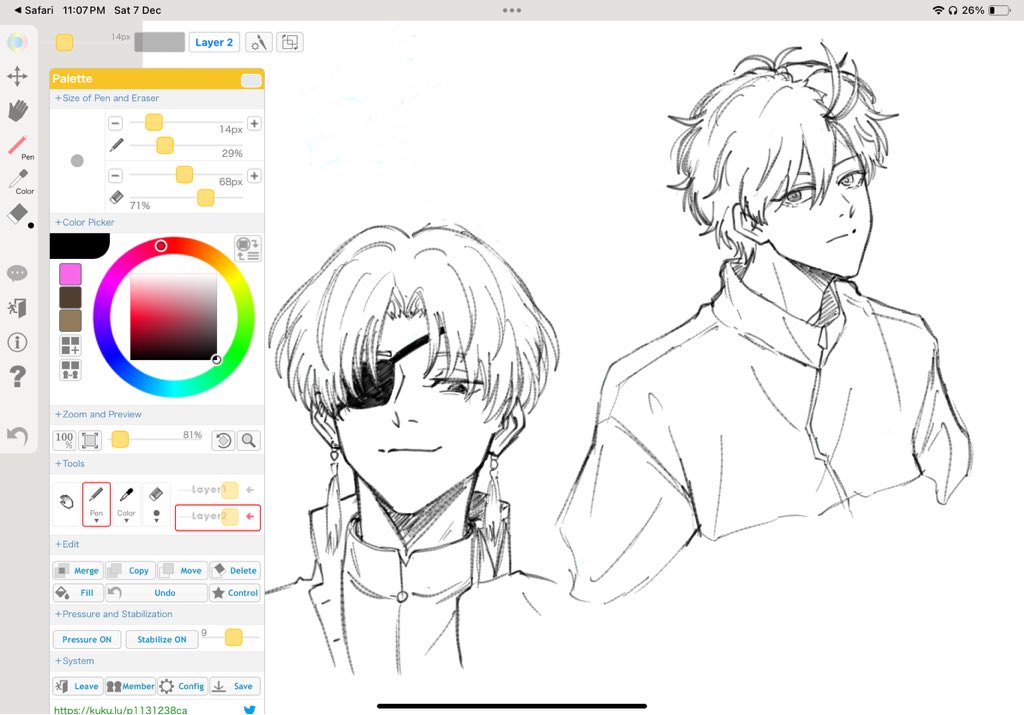Open pen settings icon next to Layer 2
Viewport: 1024px width, 715px height.
(x=259, y=42)
